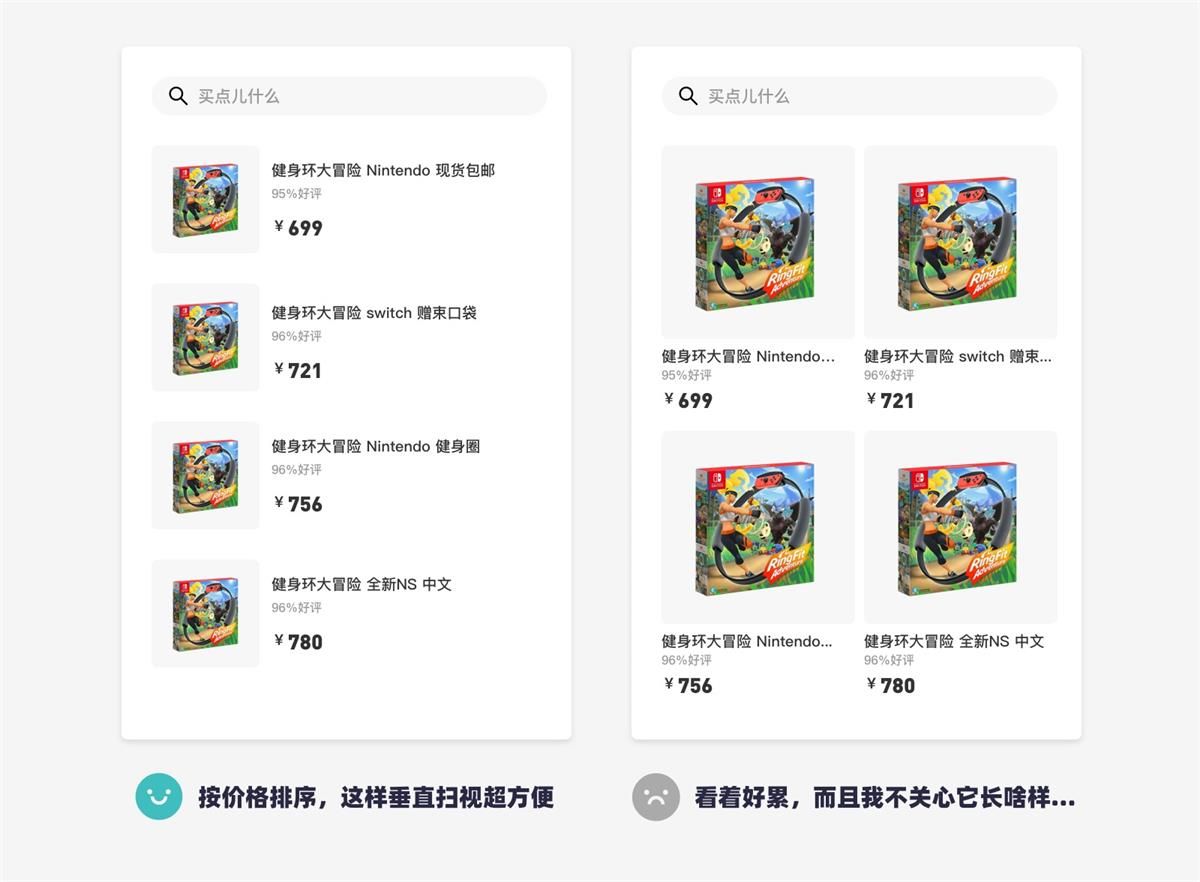Image resolution: width=1200 pixels, height=882 pixels.
Task: Open list thumbnail for the ¥699 product
Action: point(205,199)
